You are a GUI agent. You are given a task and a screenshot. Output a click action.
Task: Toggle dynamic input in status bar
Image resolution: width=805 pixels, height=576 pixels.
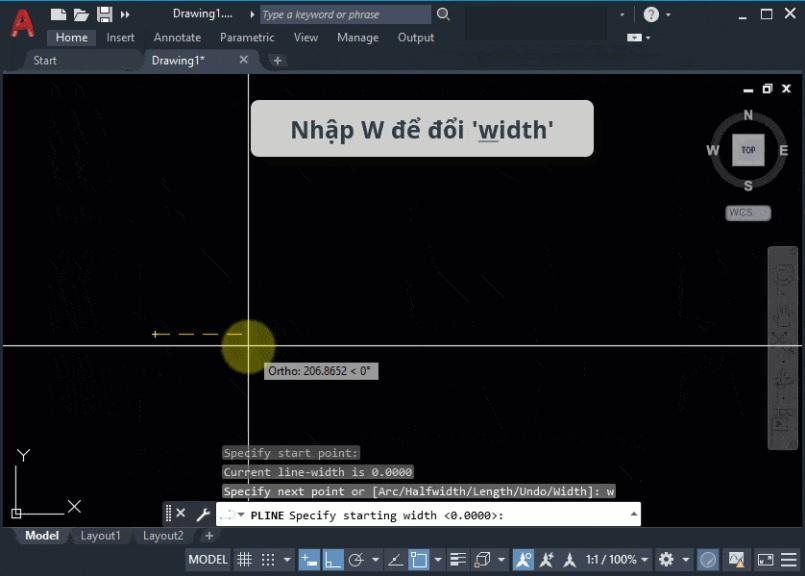[x=309, y=559]
